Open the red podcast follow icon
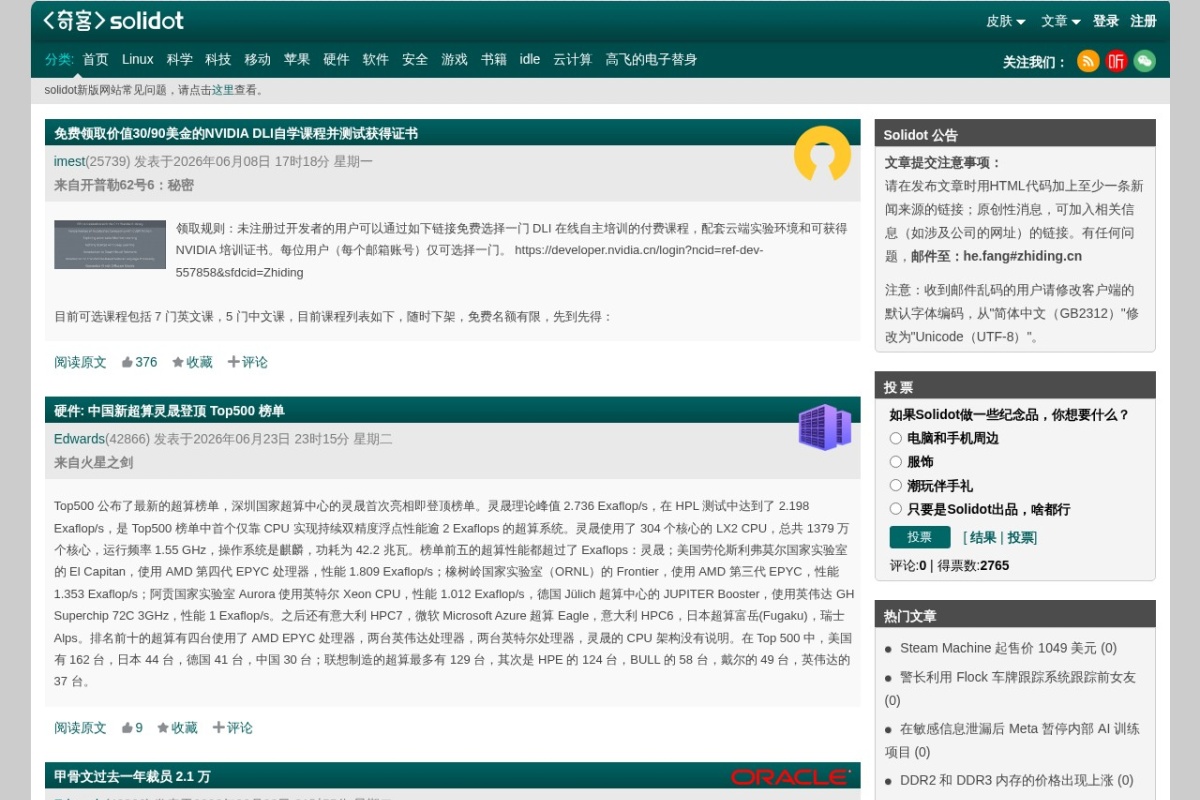This screenshot has height=800, width=1200. click(x=1116, y=61)
